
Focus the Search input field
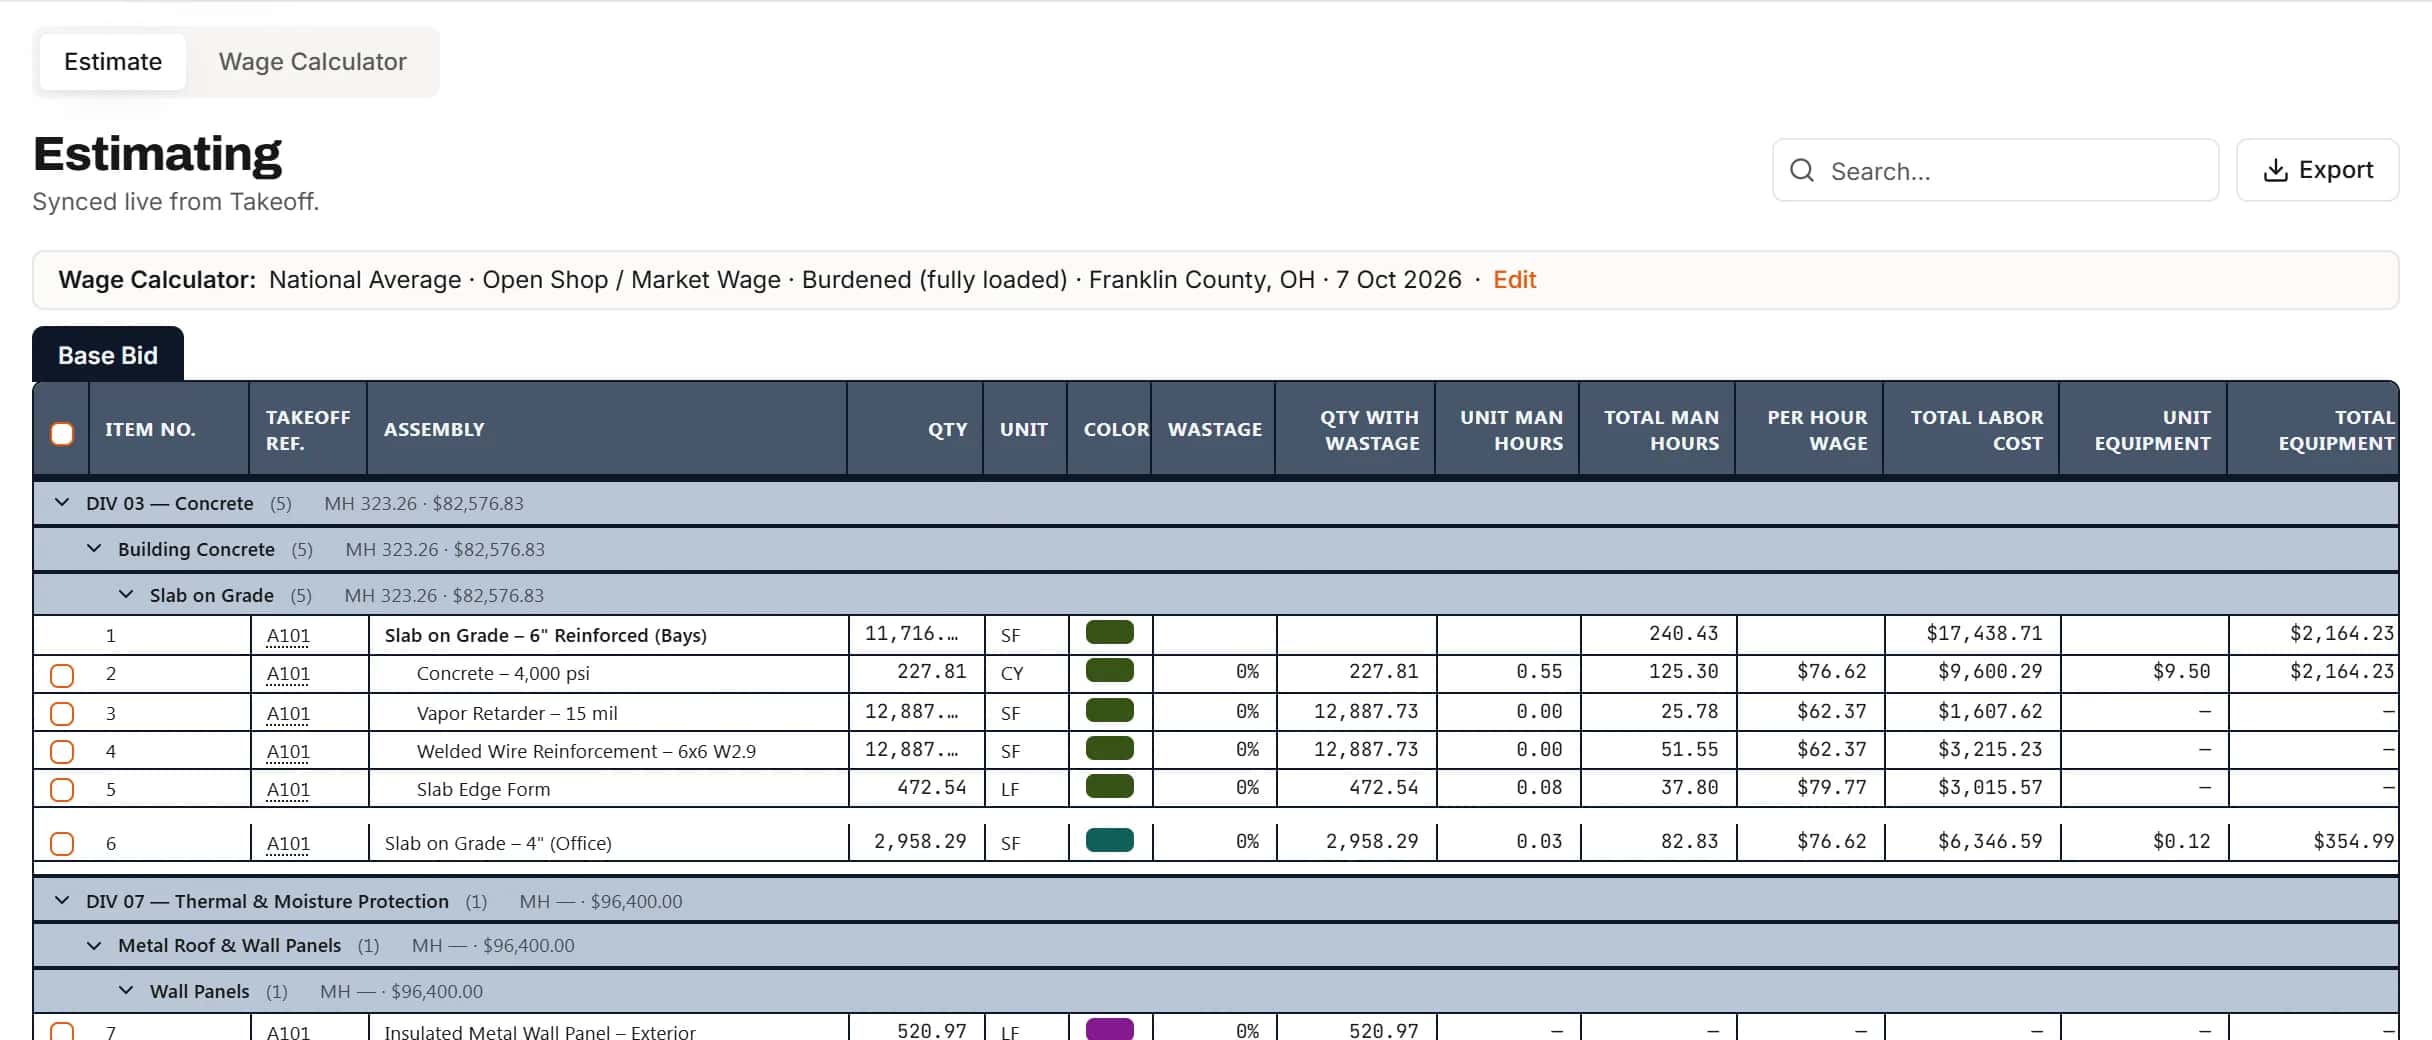coord(1995,171)
